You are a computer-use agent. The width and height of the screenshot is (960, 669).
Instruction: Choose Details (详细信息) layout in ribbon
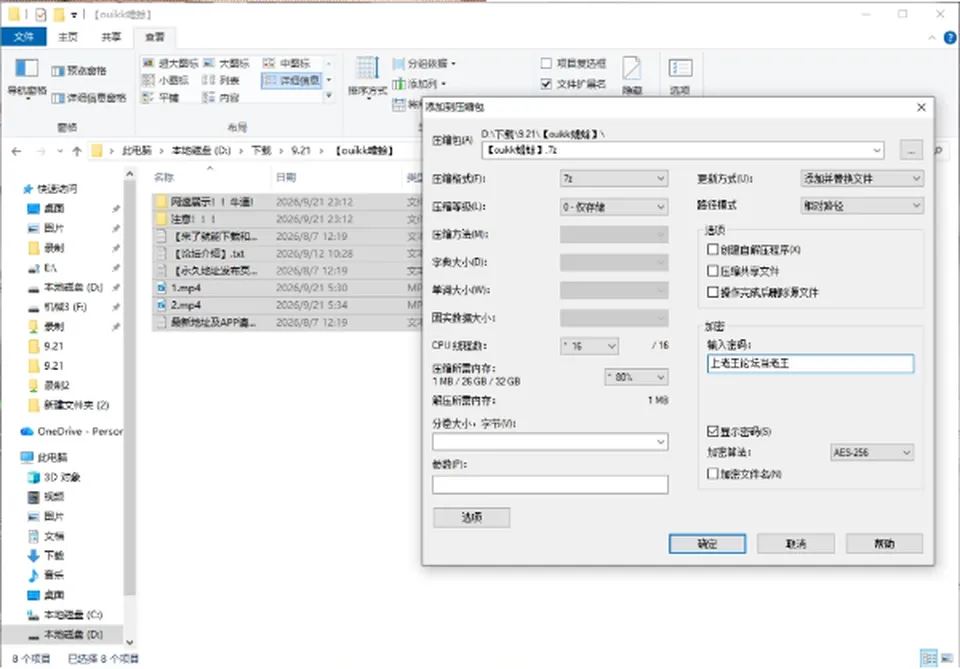[x=291, y=80]
